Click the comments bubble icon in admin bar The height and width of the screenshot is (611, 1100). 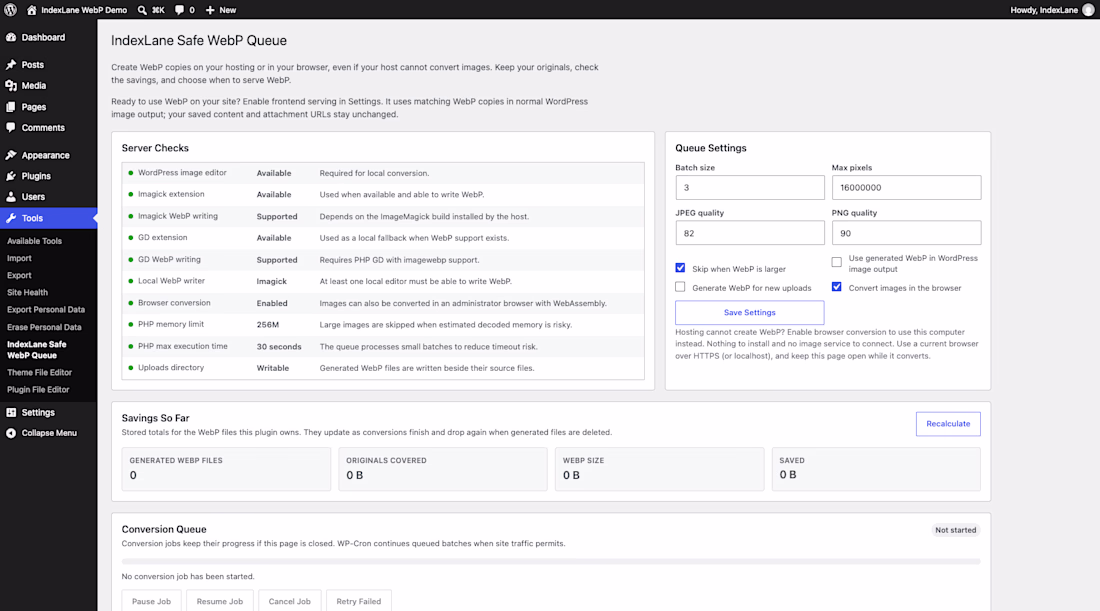point(180,10)
